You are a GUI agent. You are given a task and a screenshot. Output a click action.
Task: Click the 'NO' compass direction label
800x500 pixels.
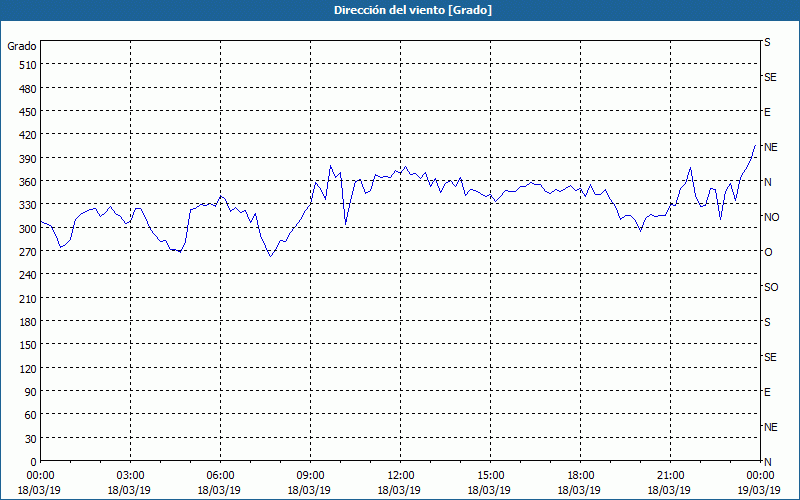[771, 217]
